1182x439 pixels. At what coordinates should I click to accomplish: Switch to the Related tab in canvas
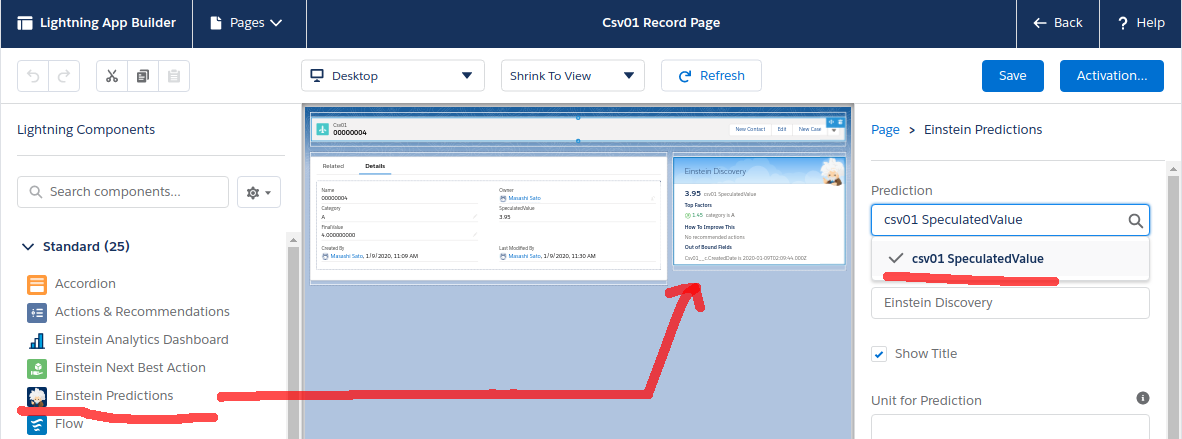pos(333,165)
